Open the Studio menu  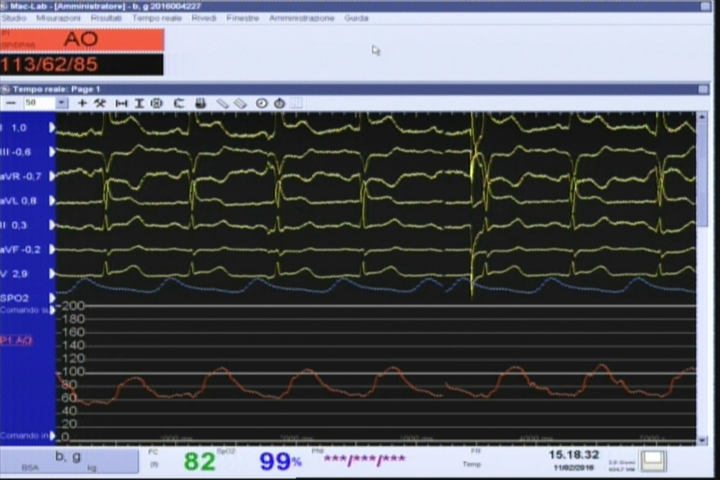[x=14, y=18]
